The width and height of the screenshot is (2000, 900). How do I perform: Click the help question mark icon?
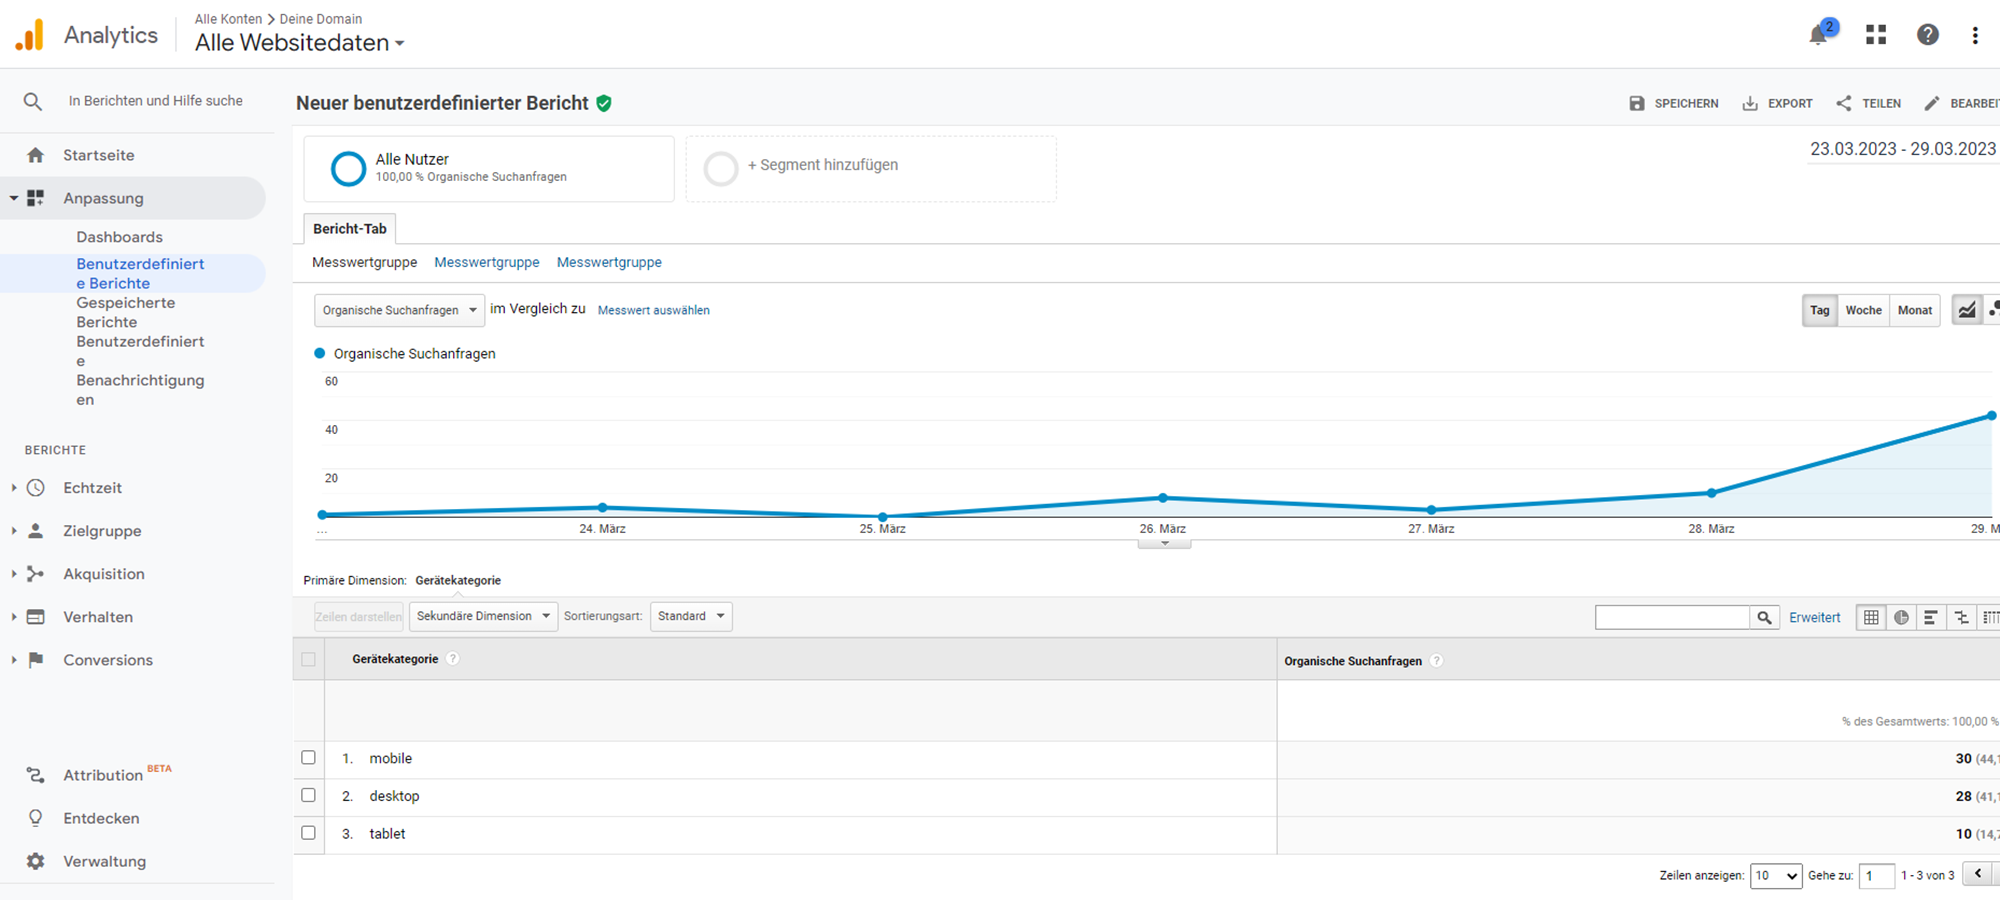coord(1927,35)
